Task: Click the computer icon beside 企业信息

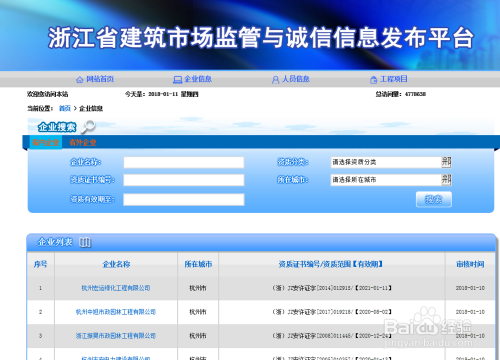Action: pyautogui.click(x=178, y=80)
